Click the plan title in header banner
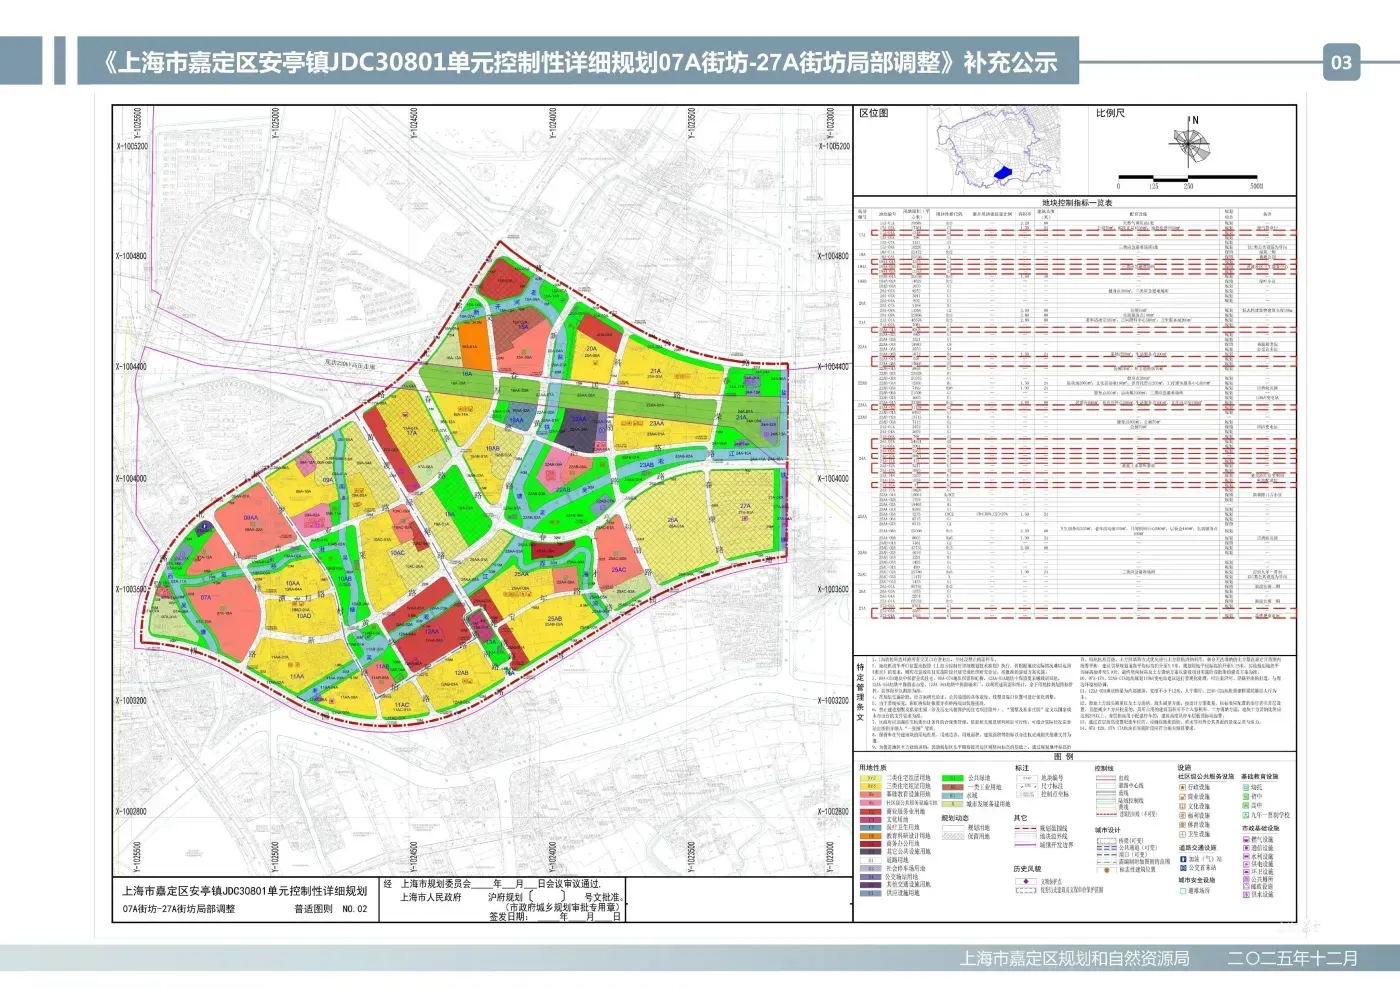Image resolution: width=1400 pixels, height=989 pixels. pos(578,62)
